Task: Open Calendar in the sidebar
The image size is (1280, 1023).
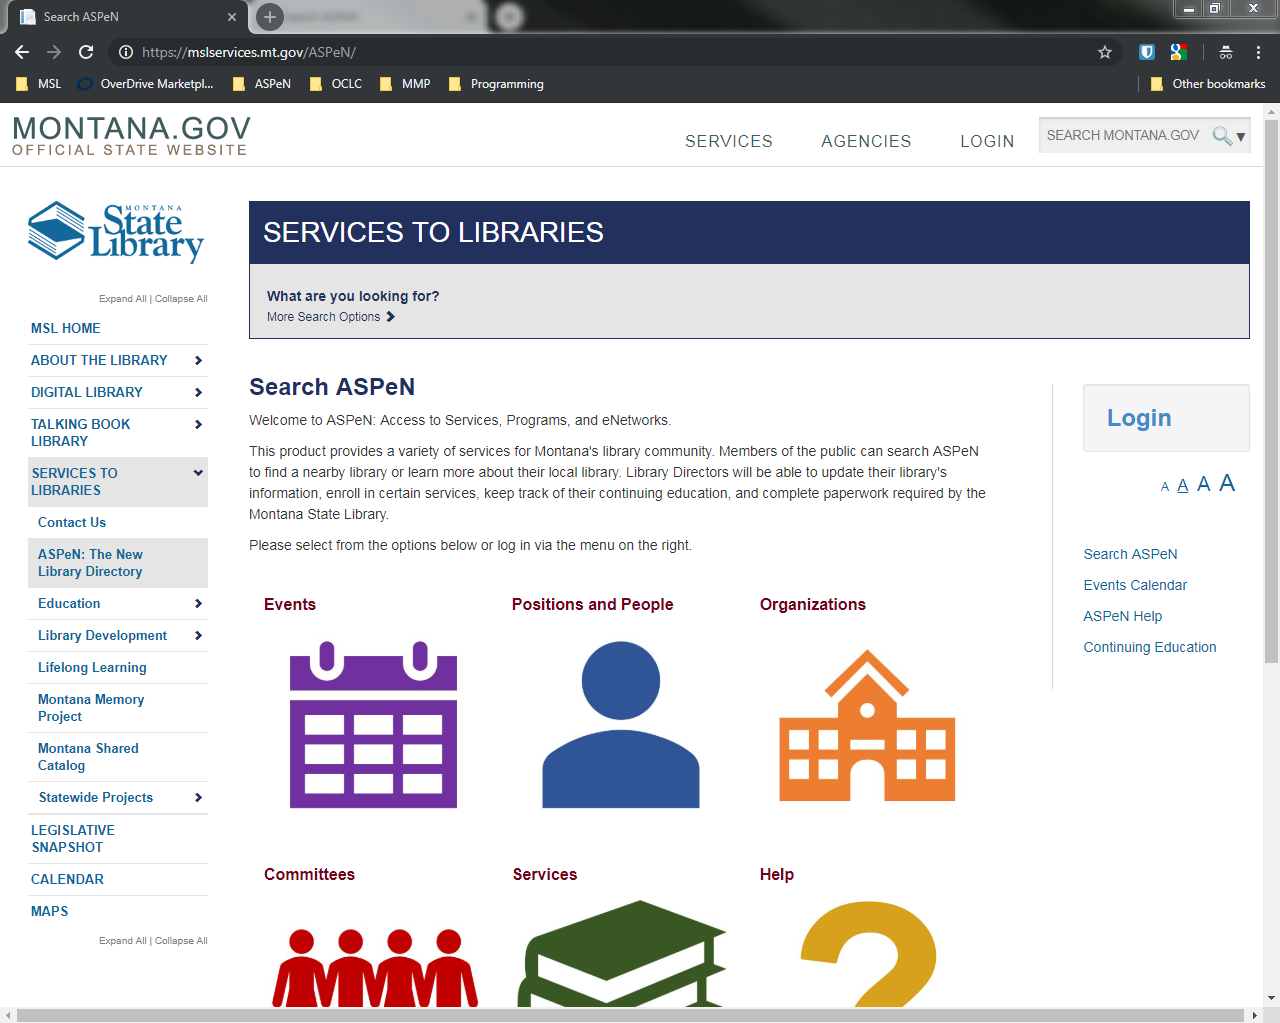Action: point(67,879)
